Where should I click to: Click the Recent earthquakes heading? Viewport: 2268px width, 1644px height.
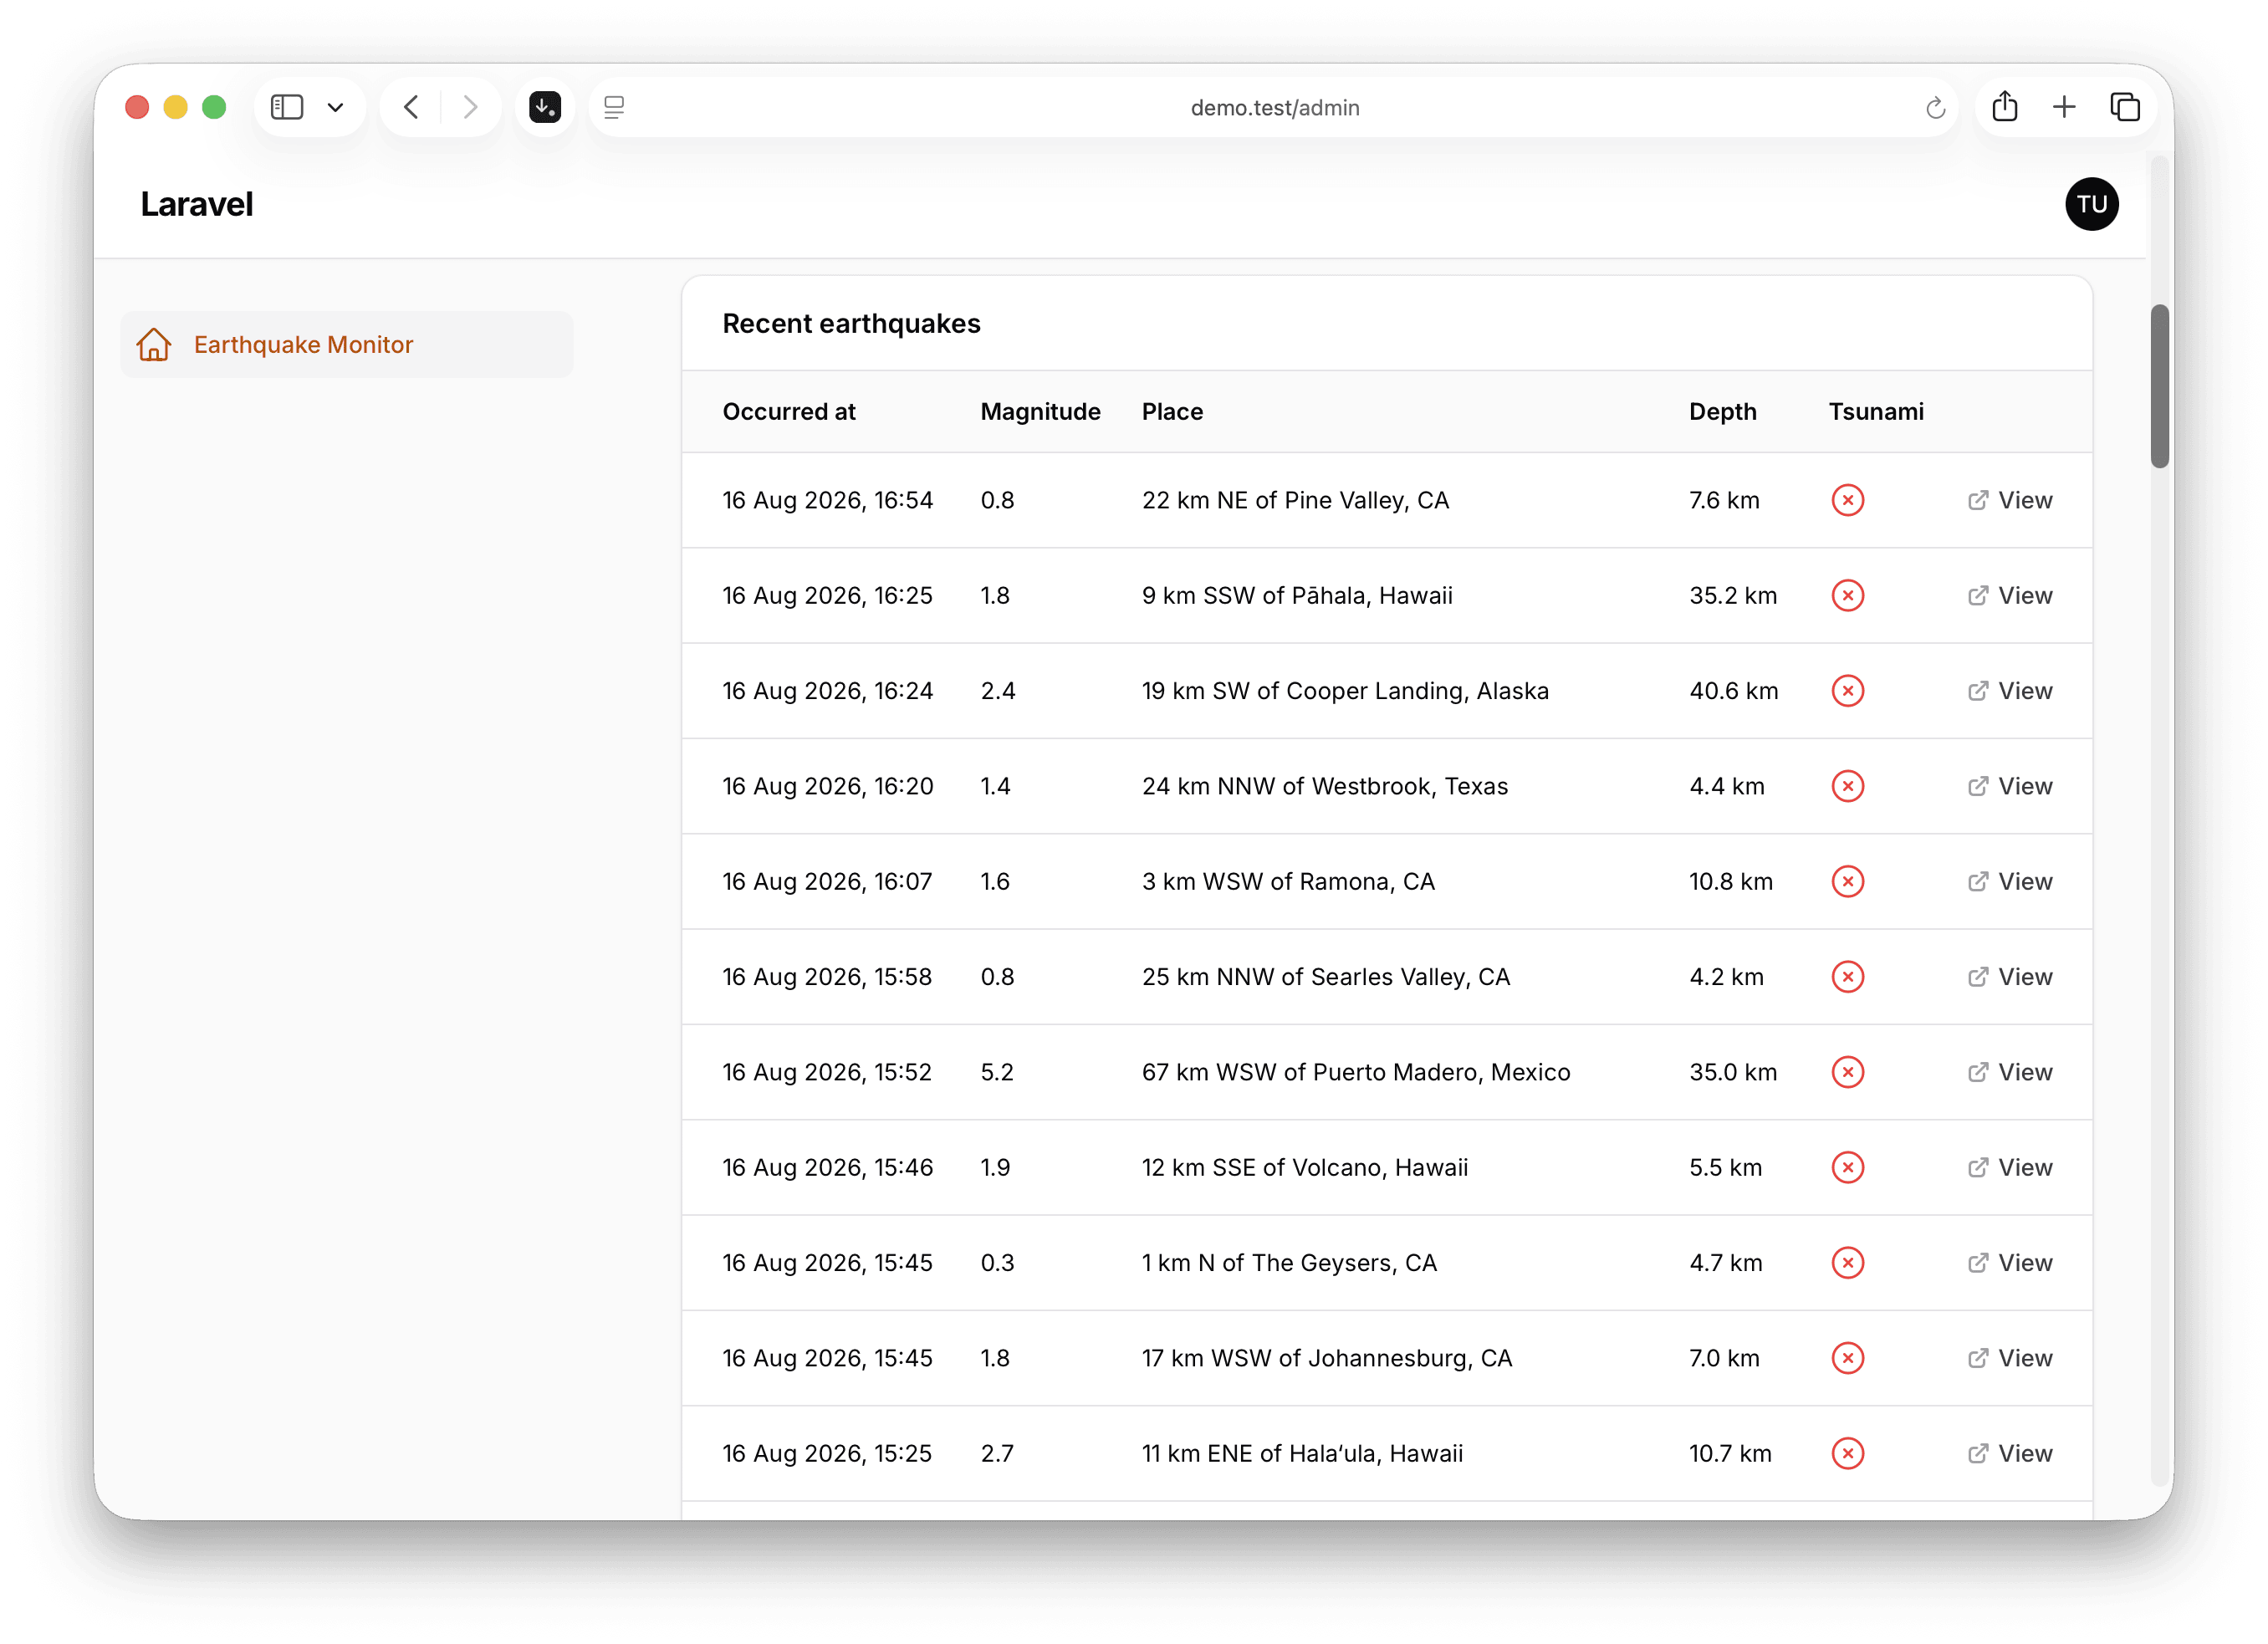[851, 324]
